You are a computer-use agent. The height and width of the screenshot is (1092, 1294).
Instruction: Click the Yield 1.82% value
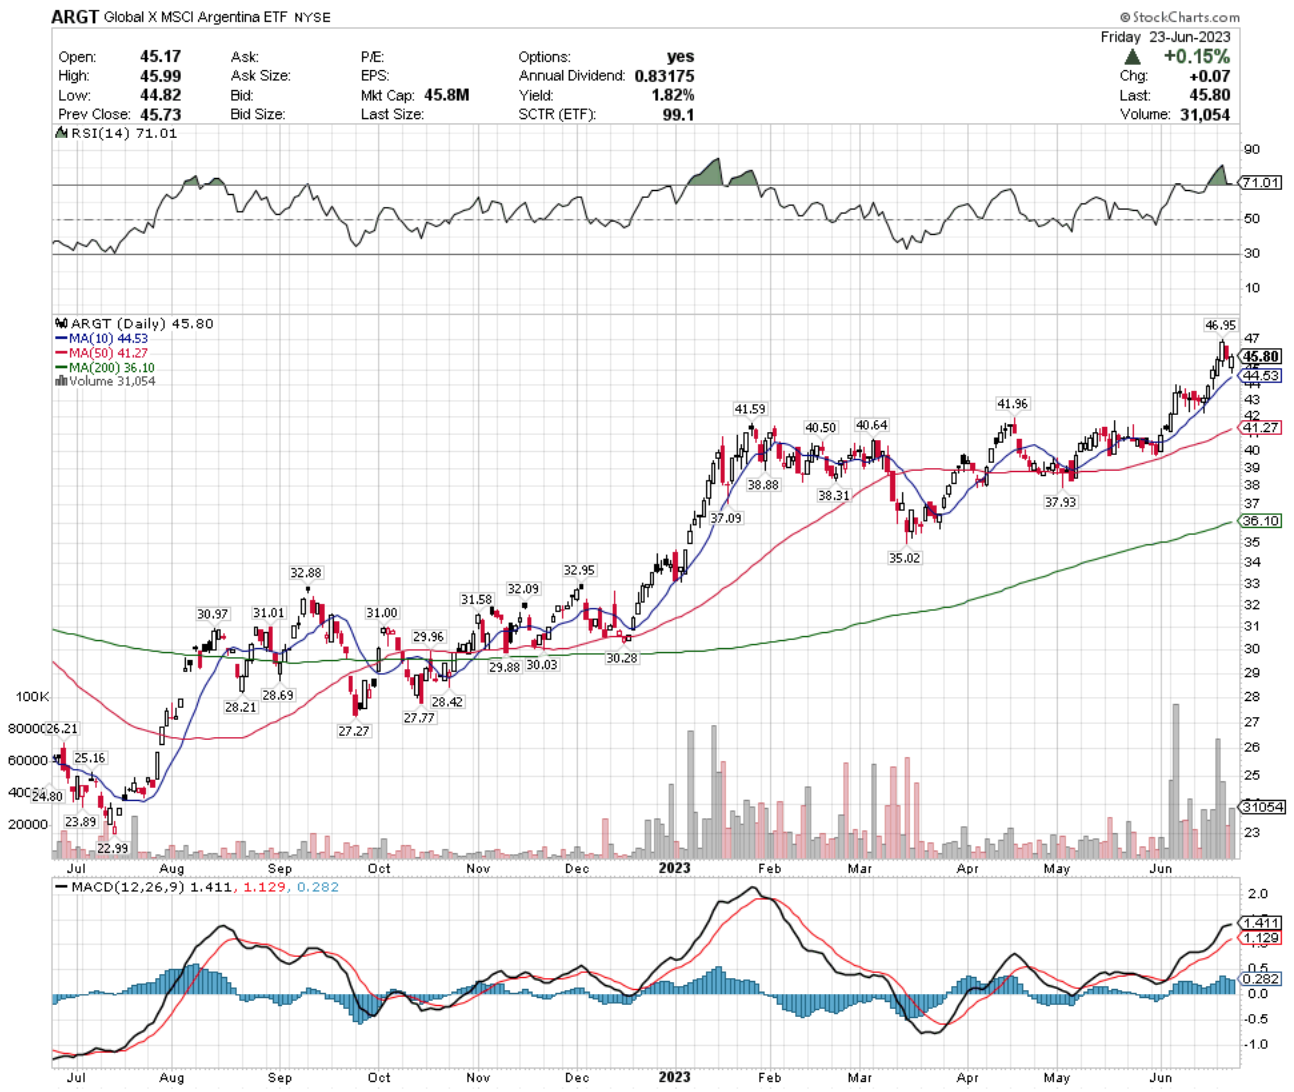[x=672, y=95]
